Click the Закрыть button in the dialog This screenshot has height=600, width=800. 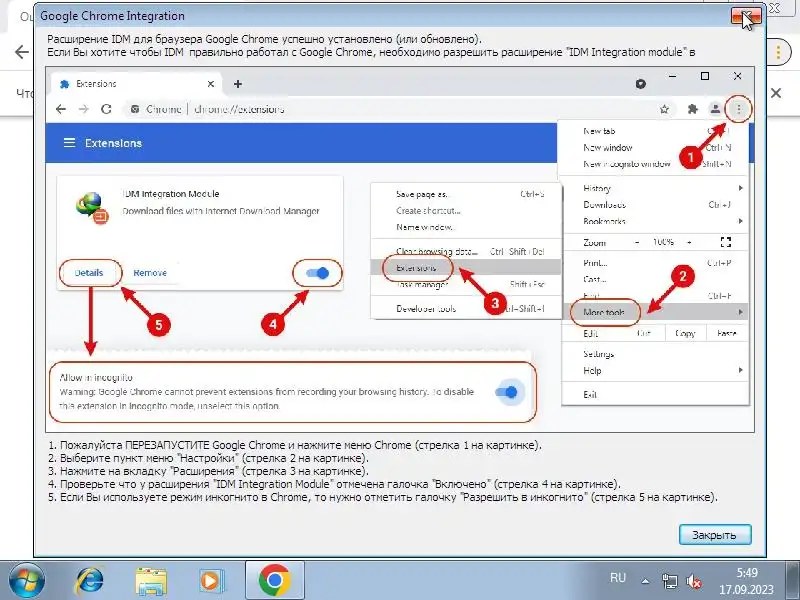click(x=715, y=535)
